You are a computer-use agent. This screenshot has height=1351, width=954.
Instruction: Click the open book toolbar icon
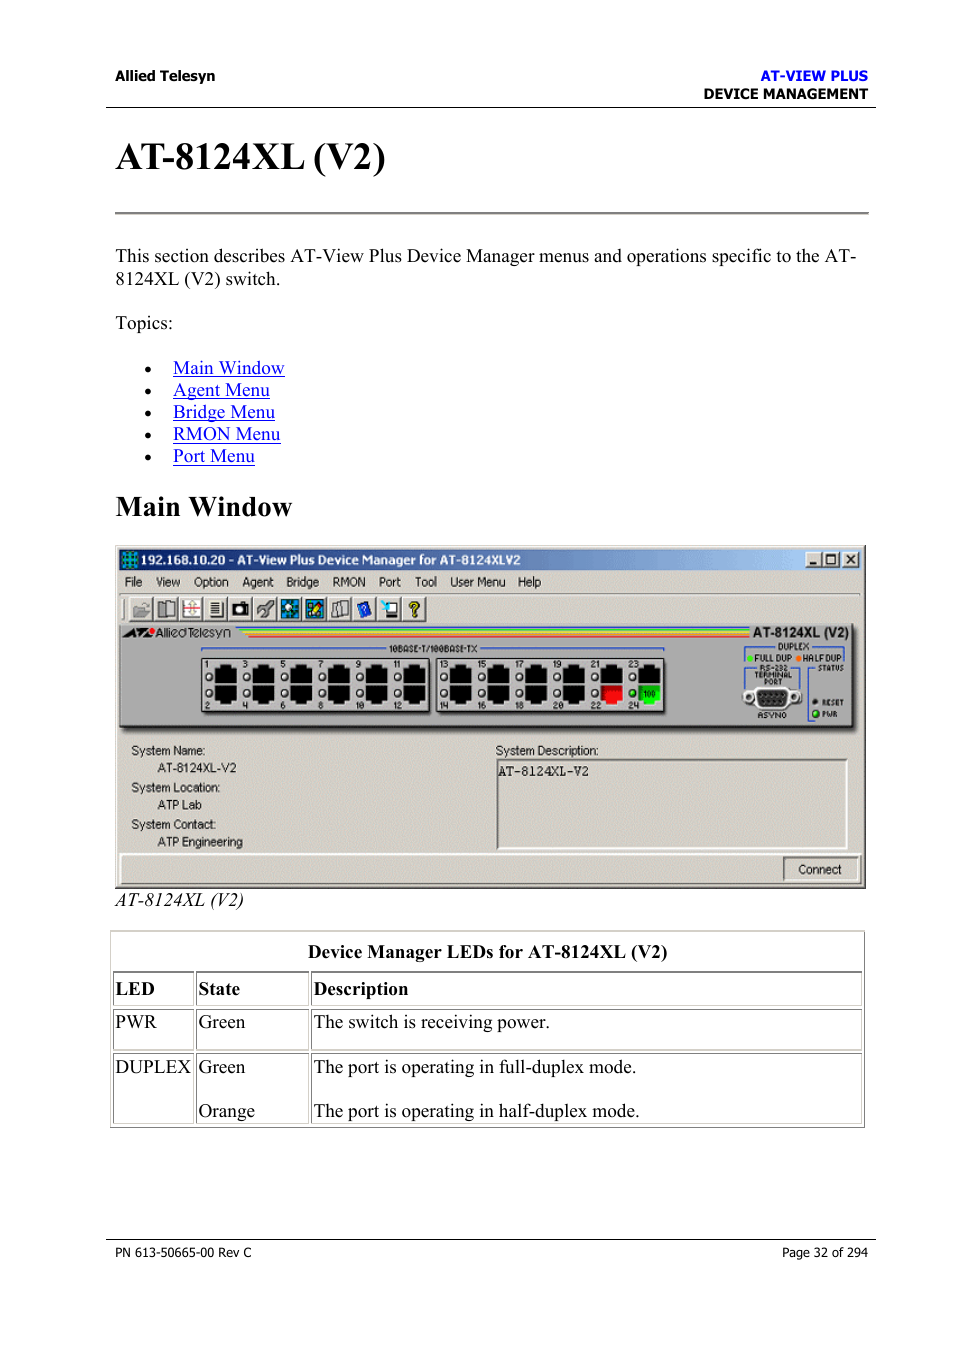pyautogui.click(x=166, y=609)
